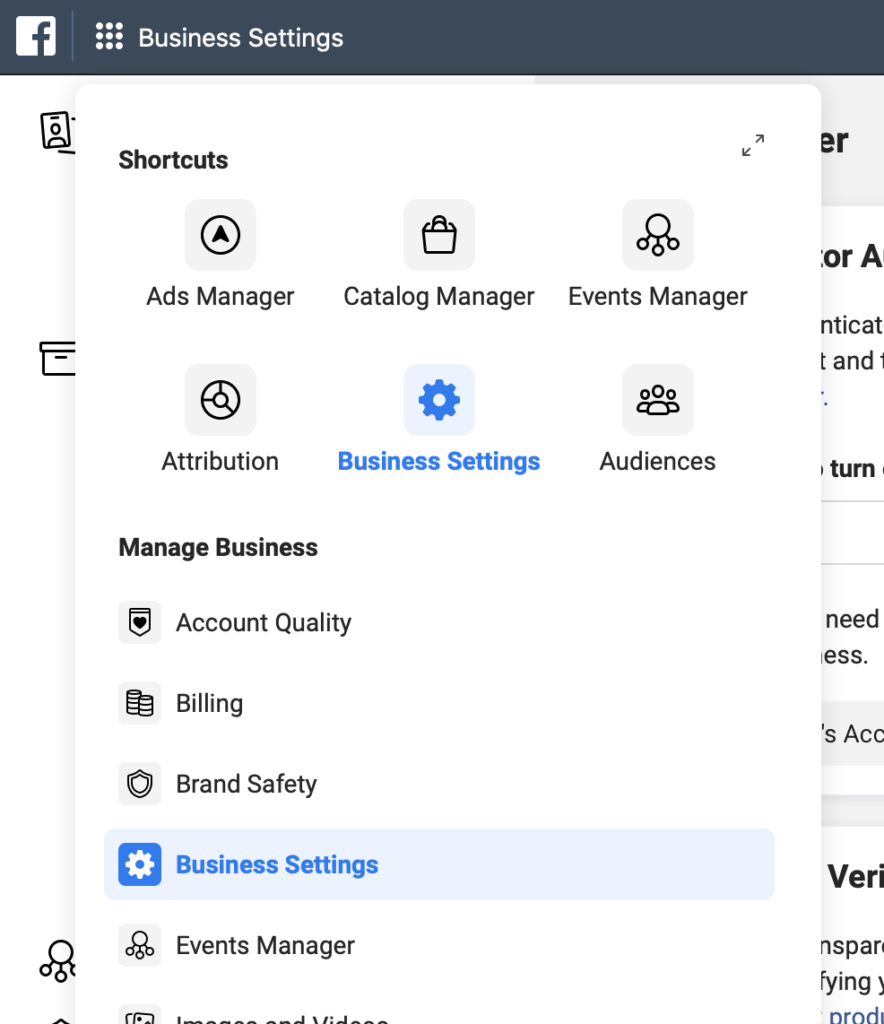Viewport: 884px width, 1024px height.
Task: Choose Brand Safety in the menu
Action: pos(246,785)
